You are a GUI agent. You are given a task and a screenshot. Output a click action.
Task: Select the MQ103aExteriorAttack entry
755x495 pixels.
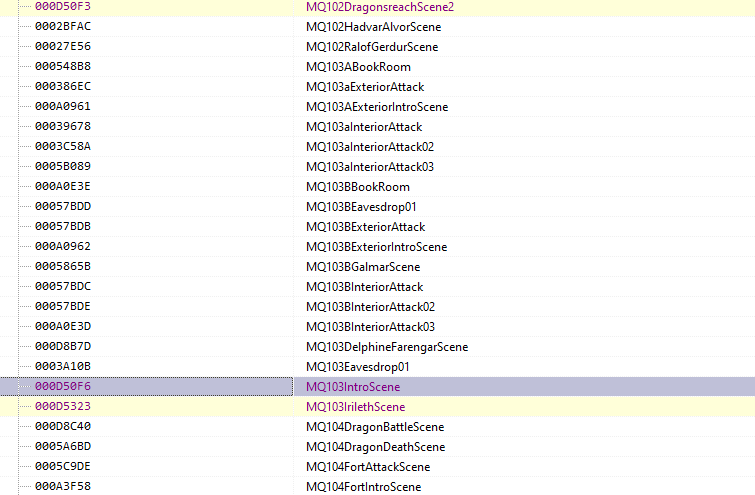[x=365, y=87]
